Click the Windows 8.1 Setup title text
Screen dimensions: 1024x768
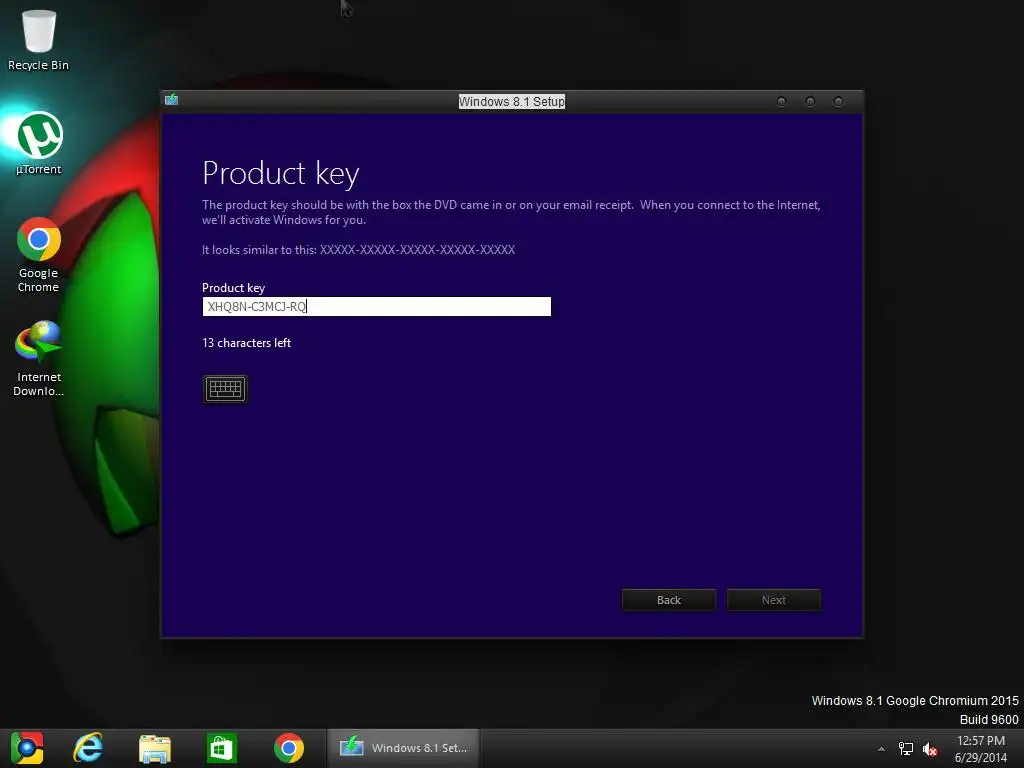(511, 101)
